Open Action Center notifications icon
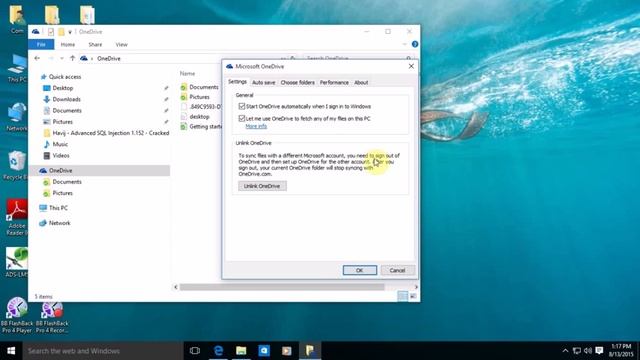This screenshot has height=360, width=640. (x=599, y=351)
